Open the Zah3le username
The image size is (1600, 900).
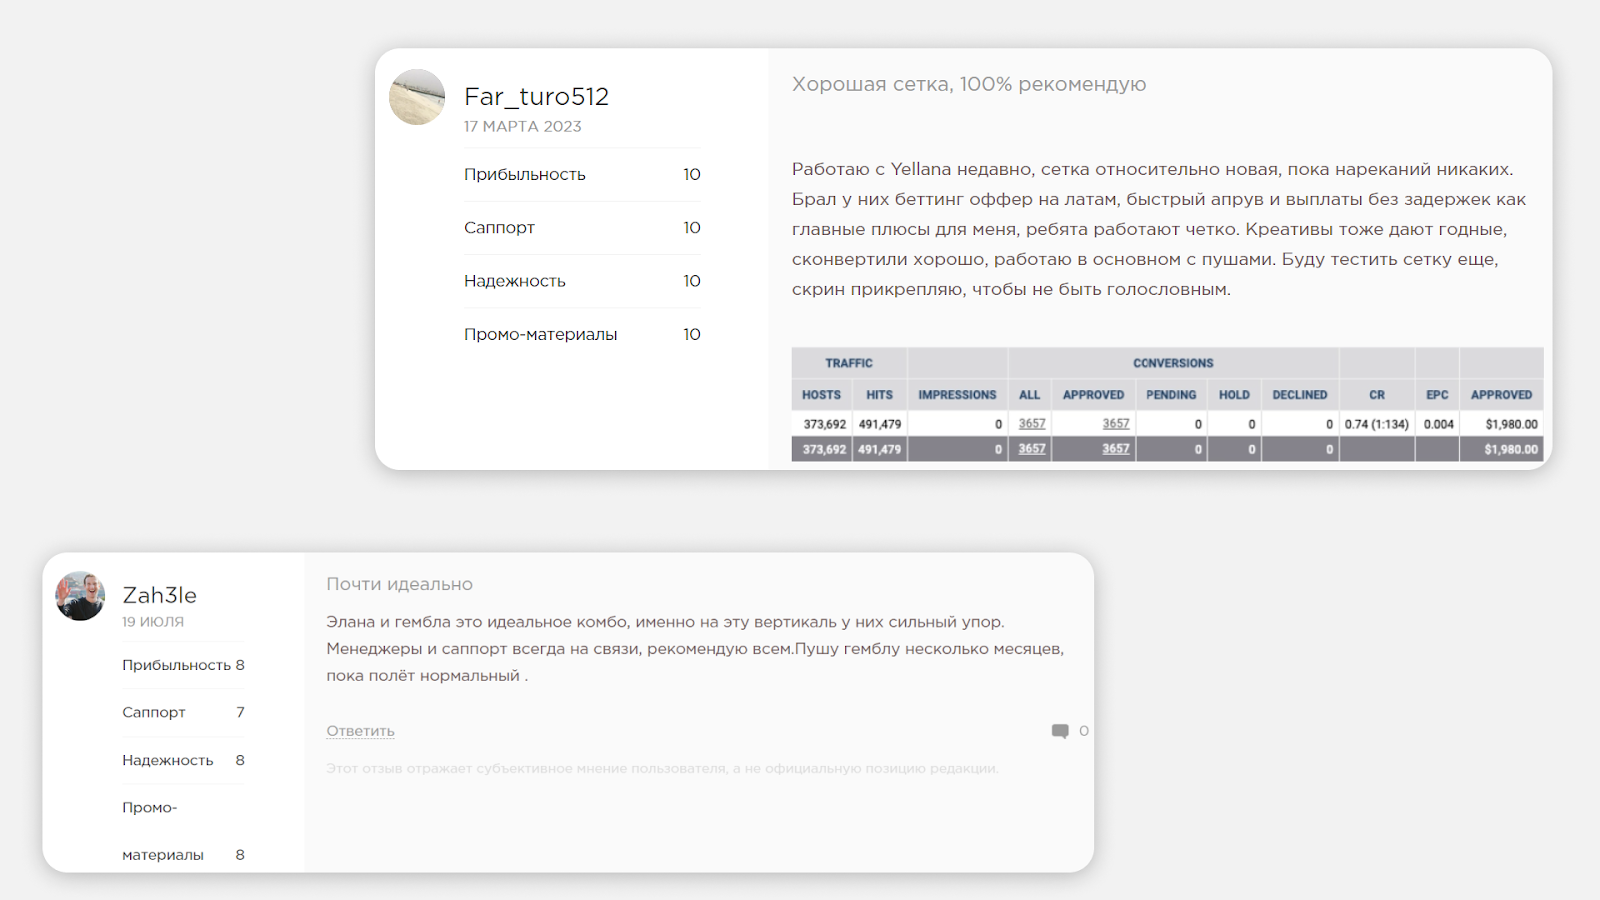(x=160, y=595)
